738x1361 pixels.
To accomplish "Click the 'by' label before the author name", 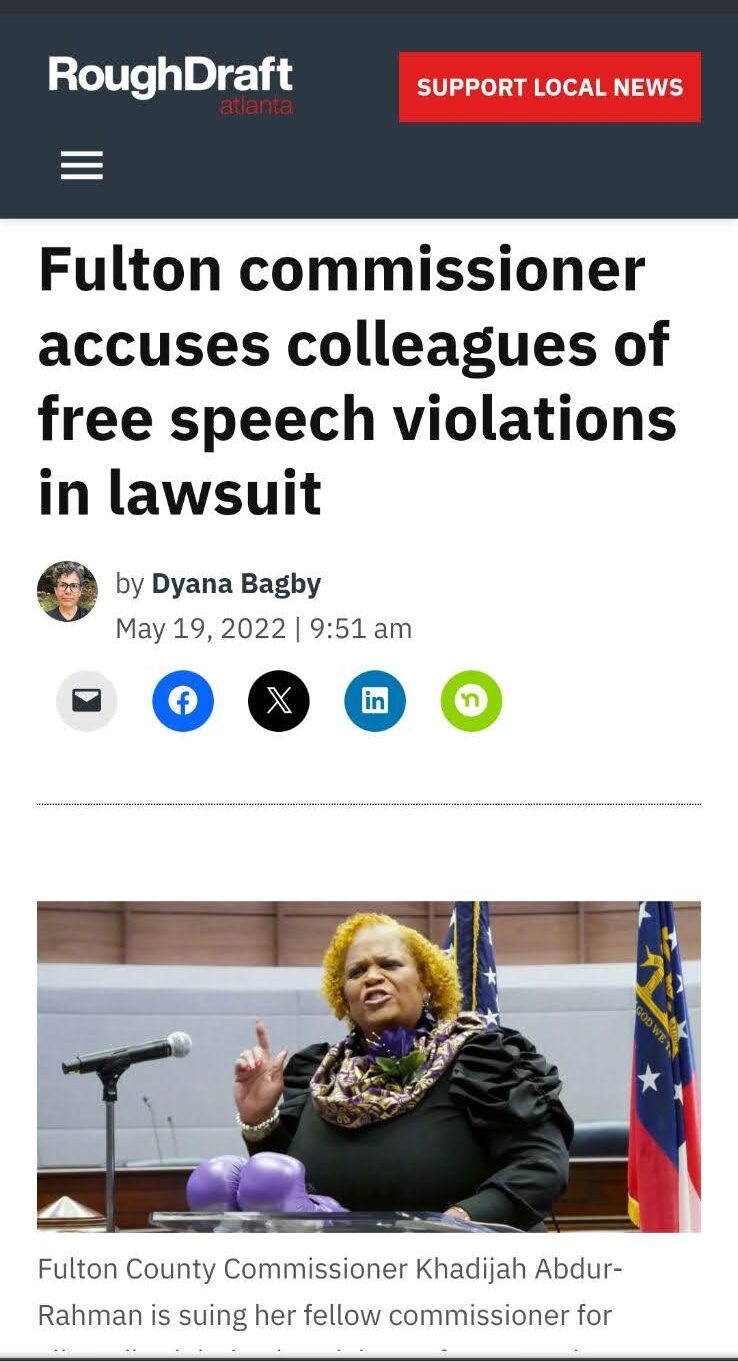I will click(130, 584).
